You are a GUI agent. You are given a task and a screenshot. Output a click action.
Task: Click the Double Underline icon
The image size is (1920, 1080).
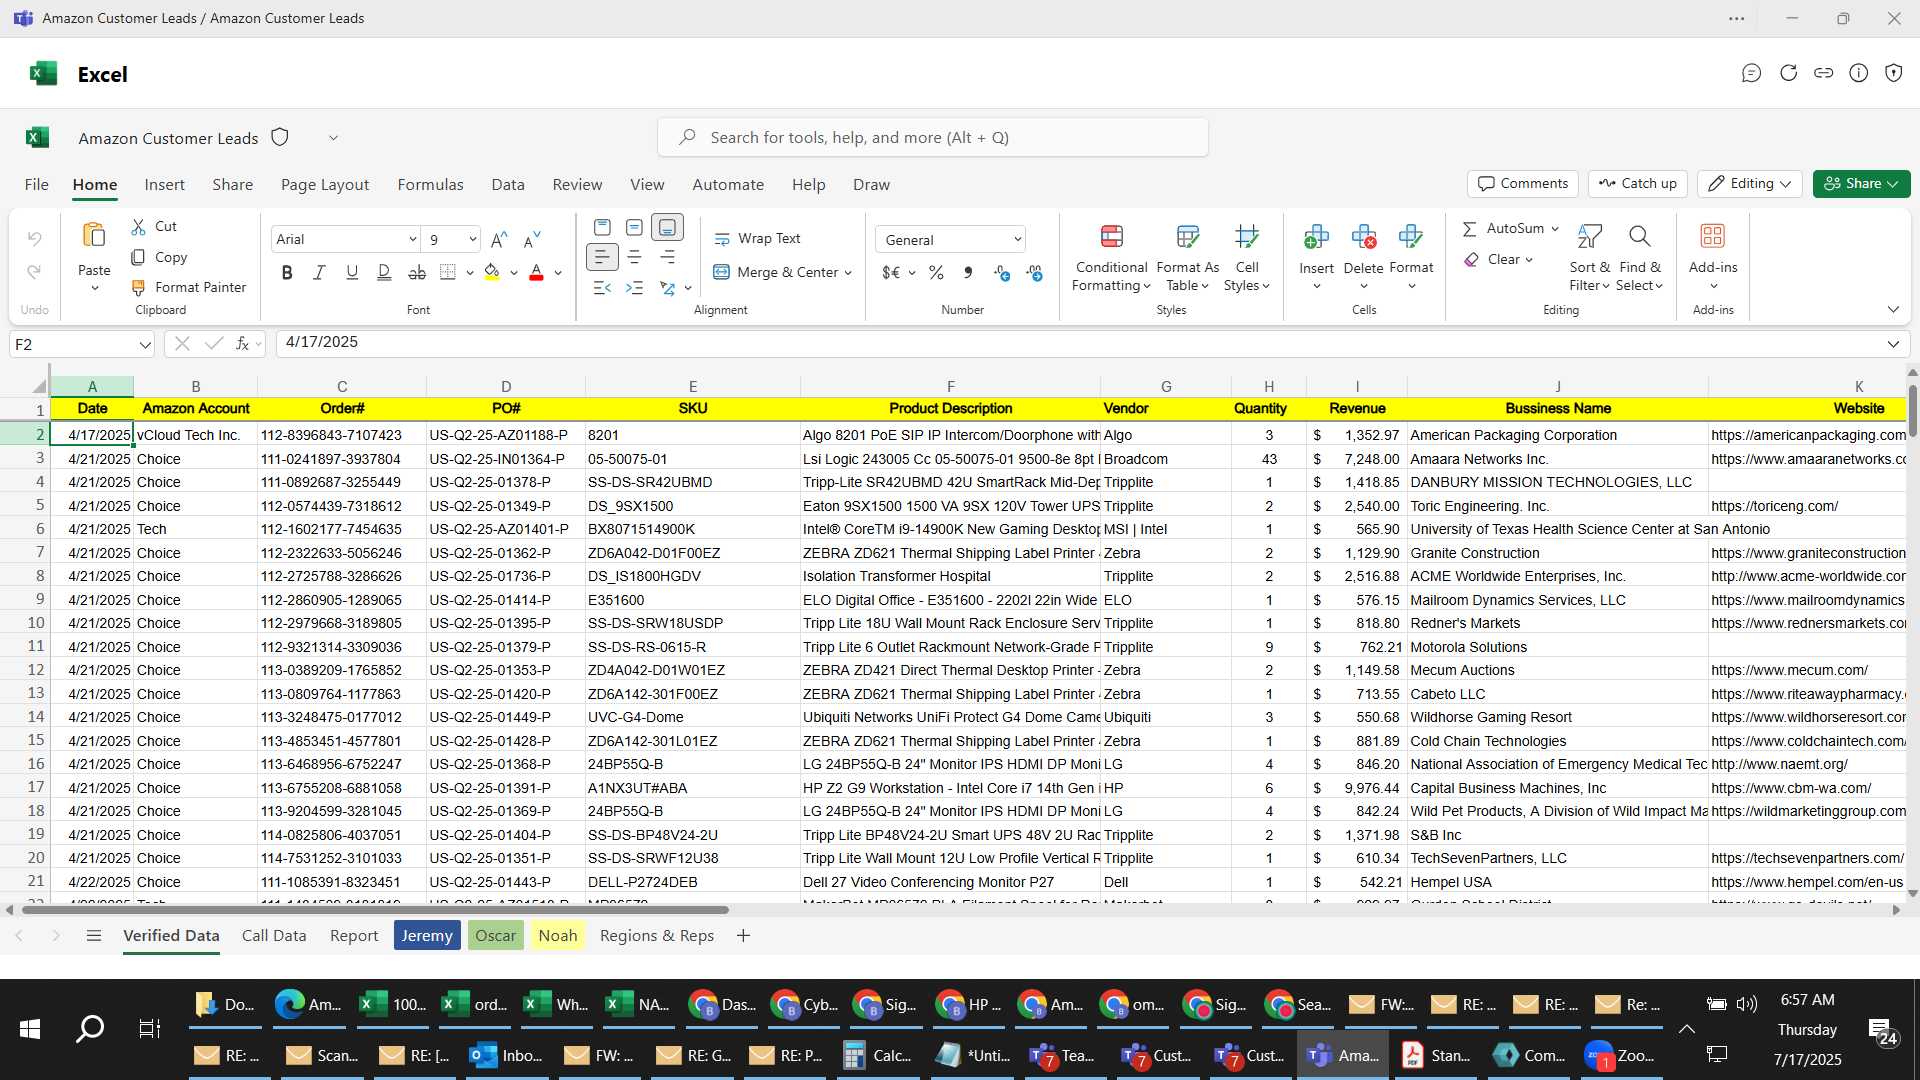click(384, 272)
